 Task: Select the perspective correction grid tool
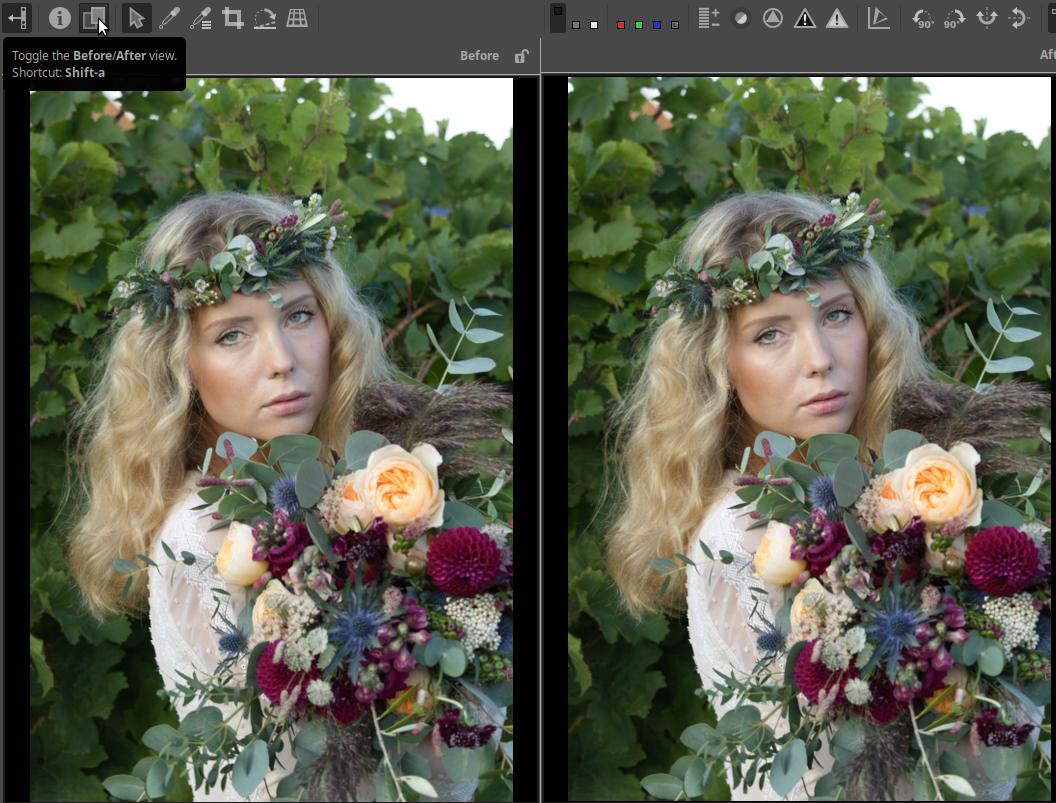coord(297,18)
